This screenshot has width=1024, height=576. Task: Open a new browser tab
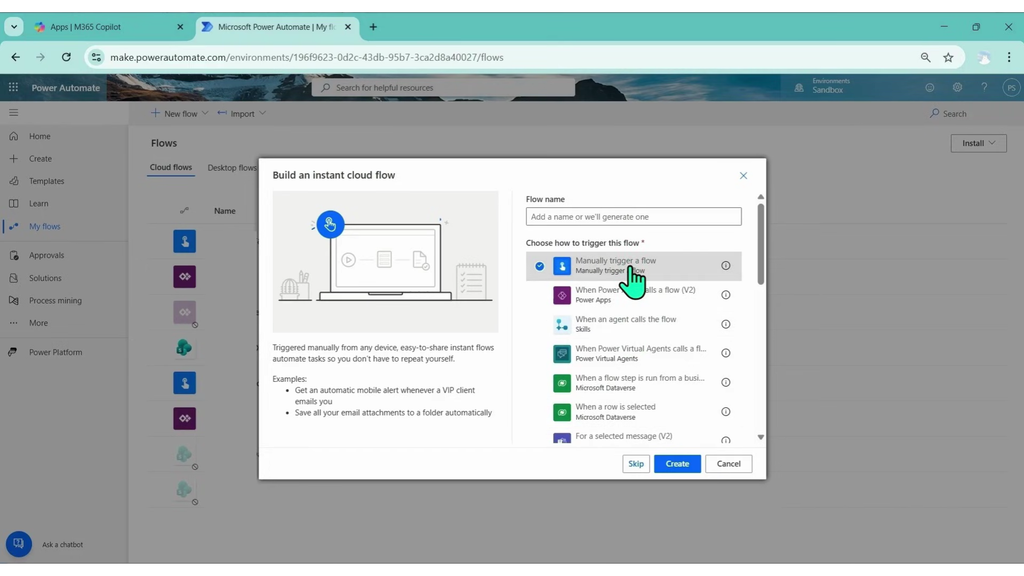pyautogui.click(x=373, y=27)
